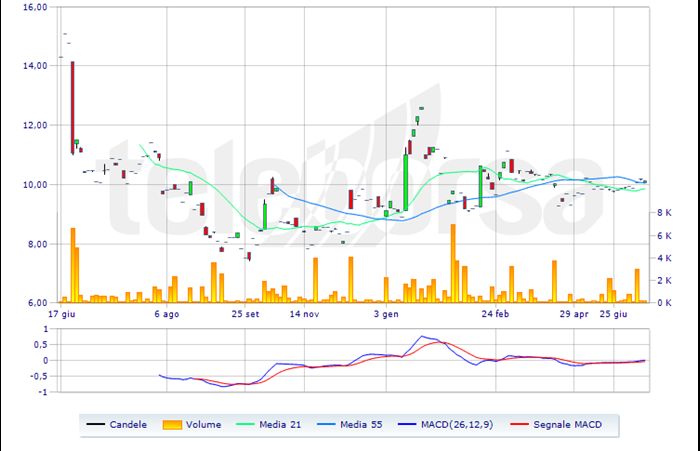Click the Volume legend label
The width and height of the screenshot is (700, 451).
pos(204,425)
